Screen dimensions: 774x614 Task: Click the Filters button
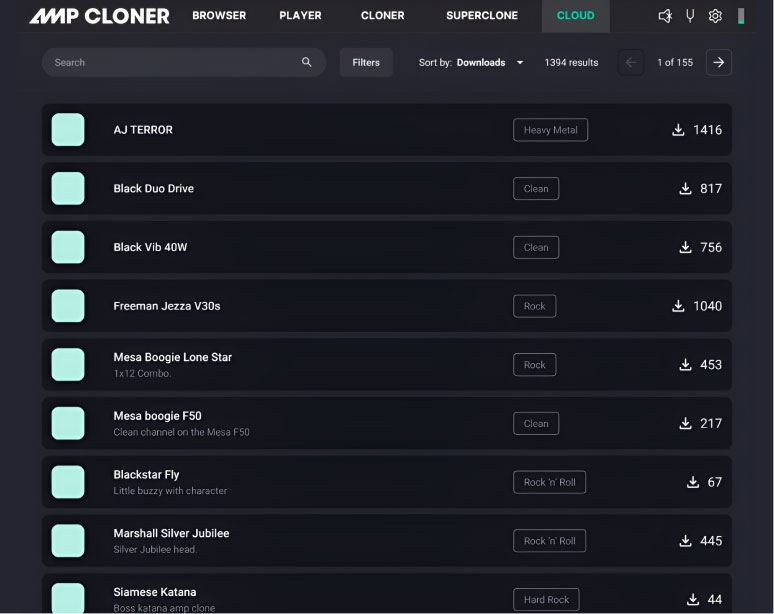tap(366, 62)
